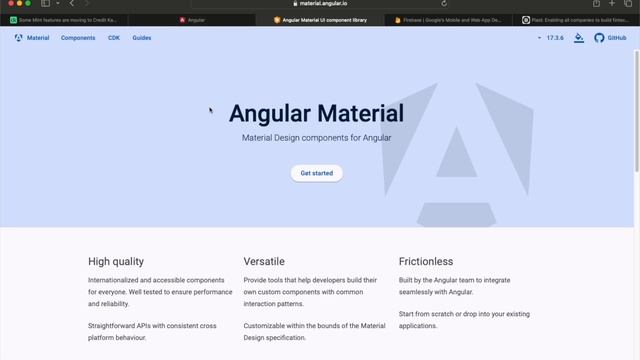Click the Safari forward arrow
The image size is (640, 360).
(87, 3)
